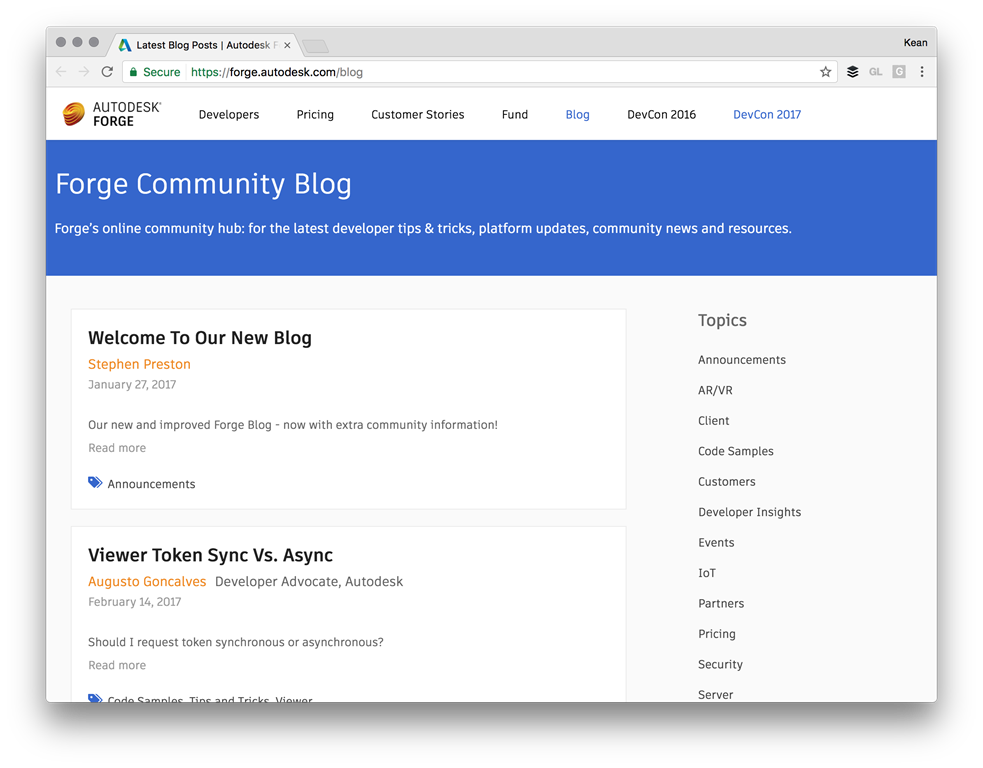Click the Autodesk Forge logo
The width and height of the screenshot is (983, 768).
111,114
